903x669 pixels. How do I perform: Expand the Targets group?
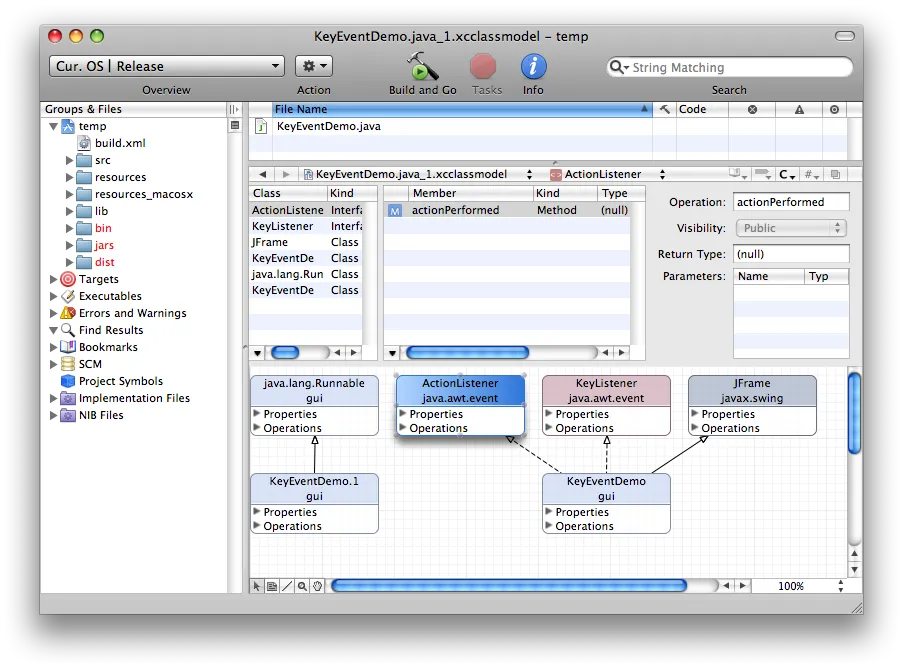(53, 279)
